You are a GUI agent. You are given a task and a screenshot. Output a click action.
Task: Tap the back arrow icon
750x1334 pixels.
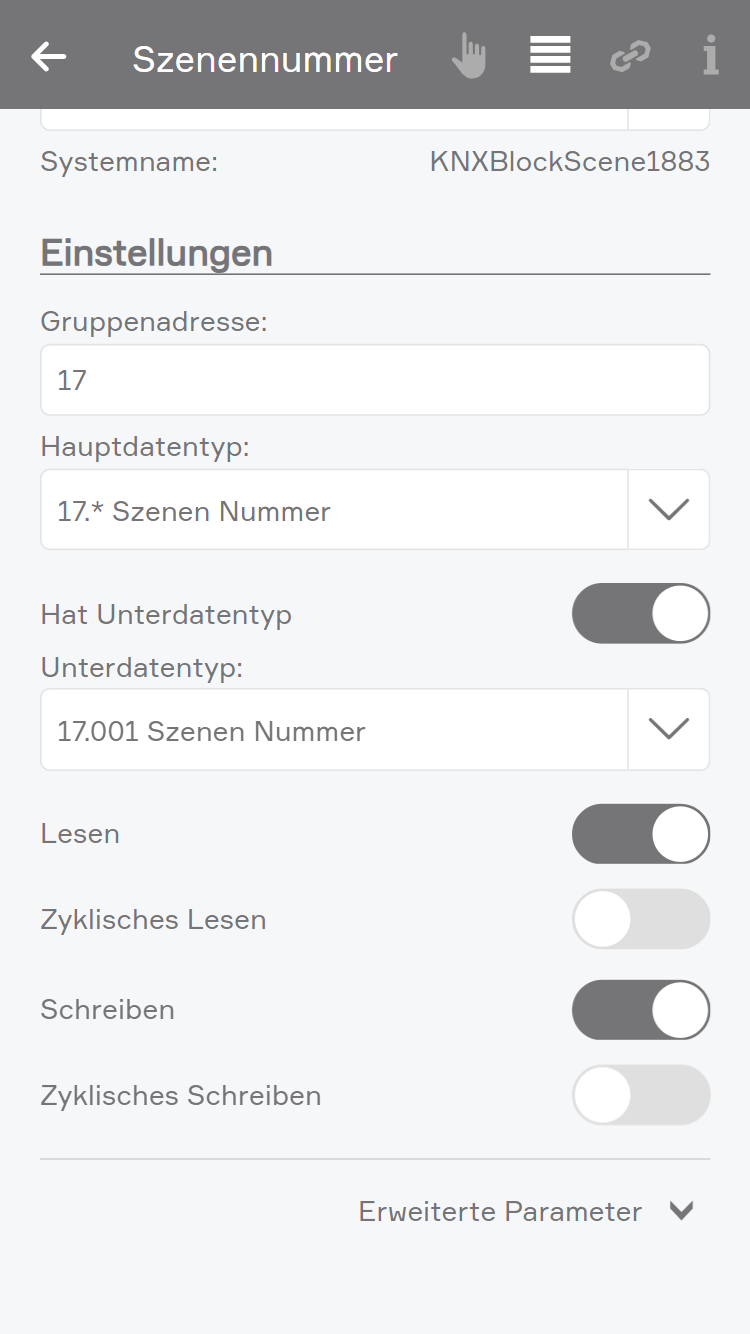[x=48, y=57]
